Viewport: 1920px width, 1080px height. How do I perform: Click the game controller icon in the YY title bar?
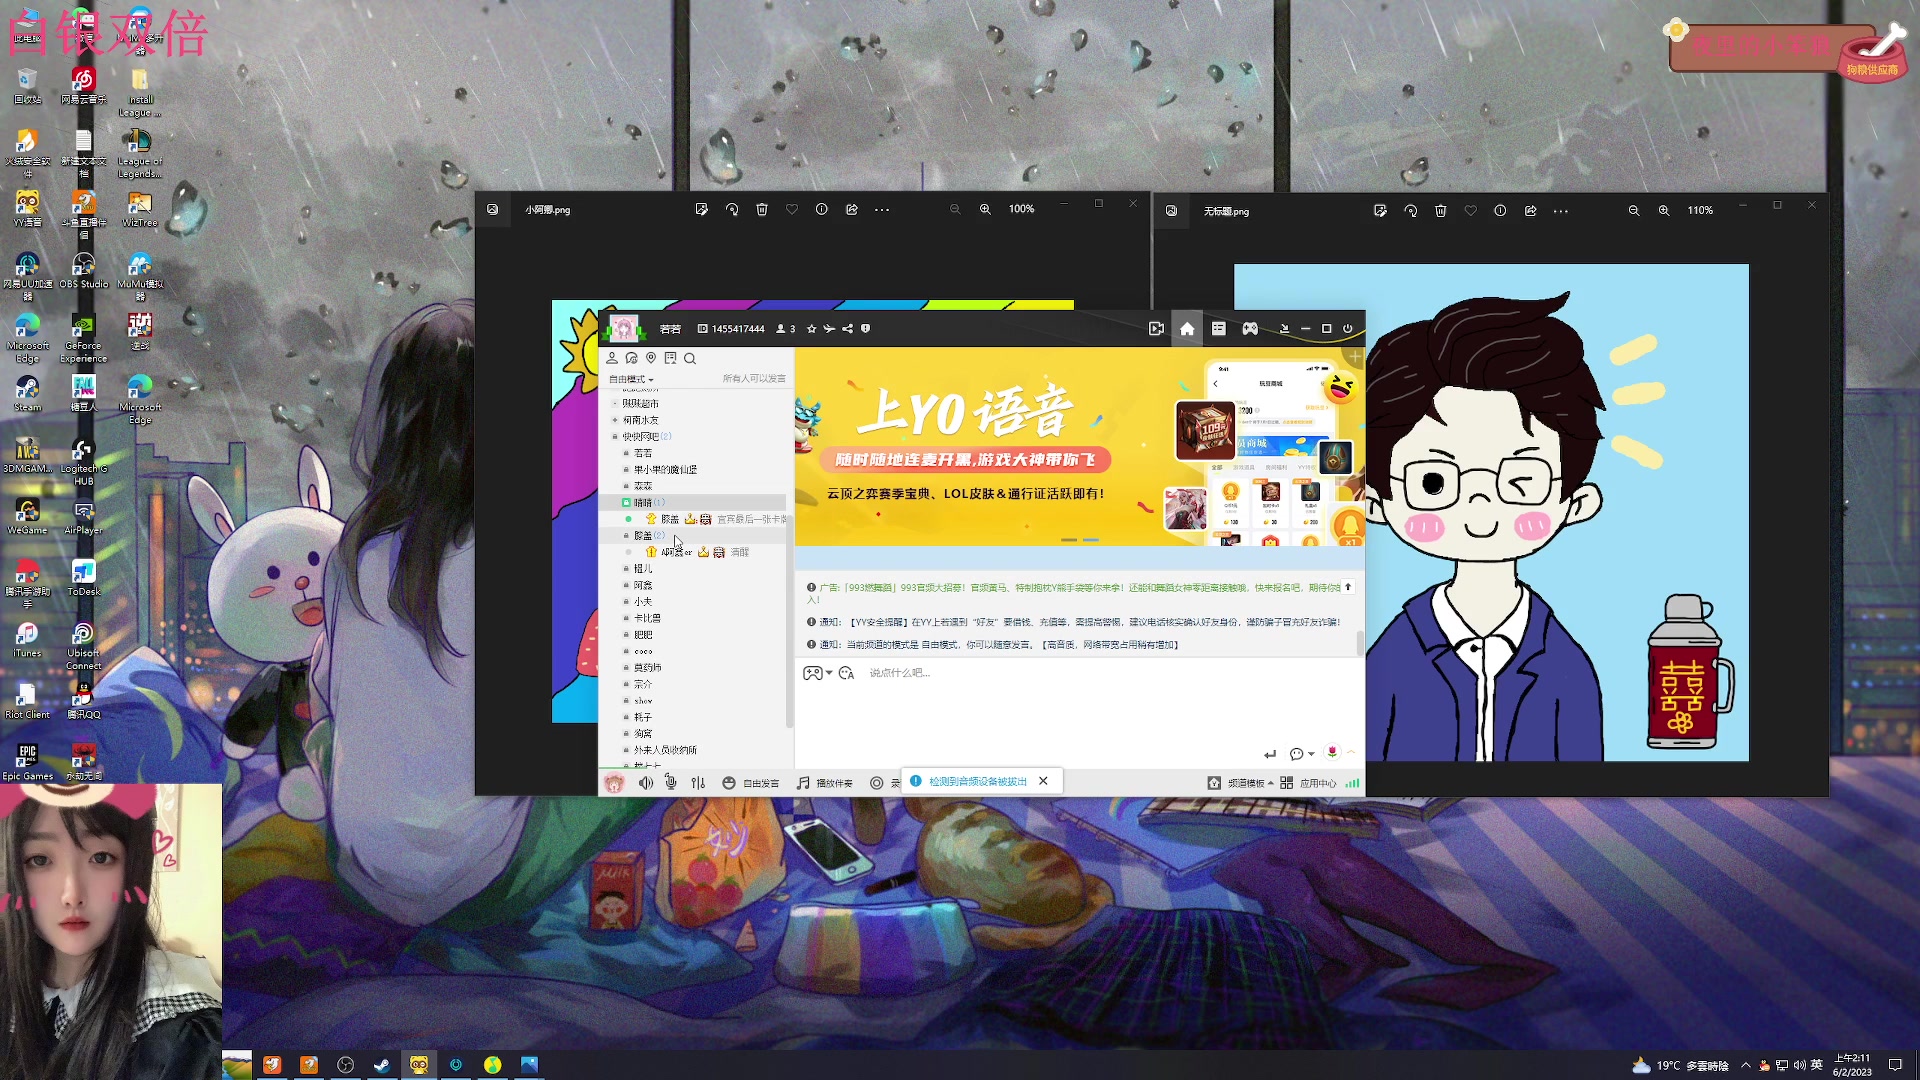(x=1250, y=329)
